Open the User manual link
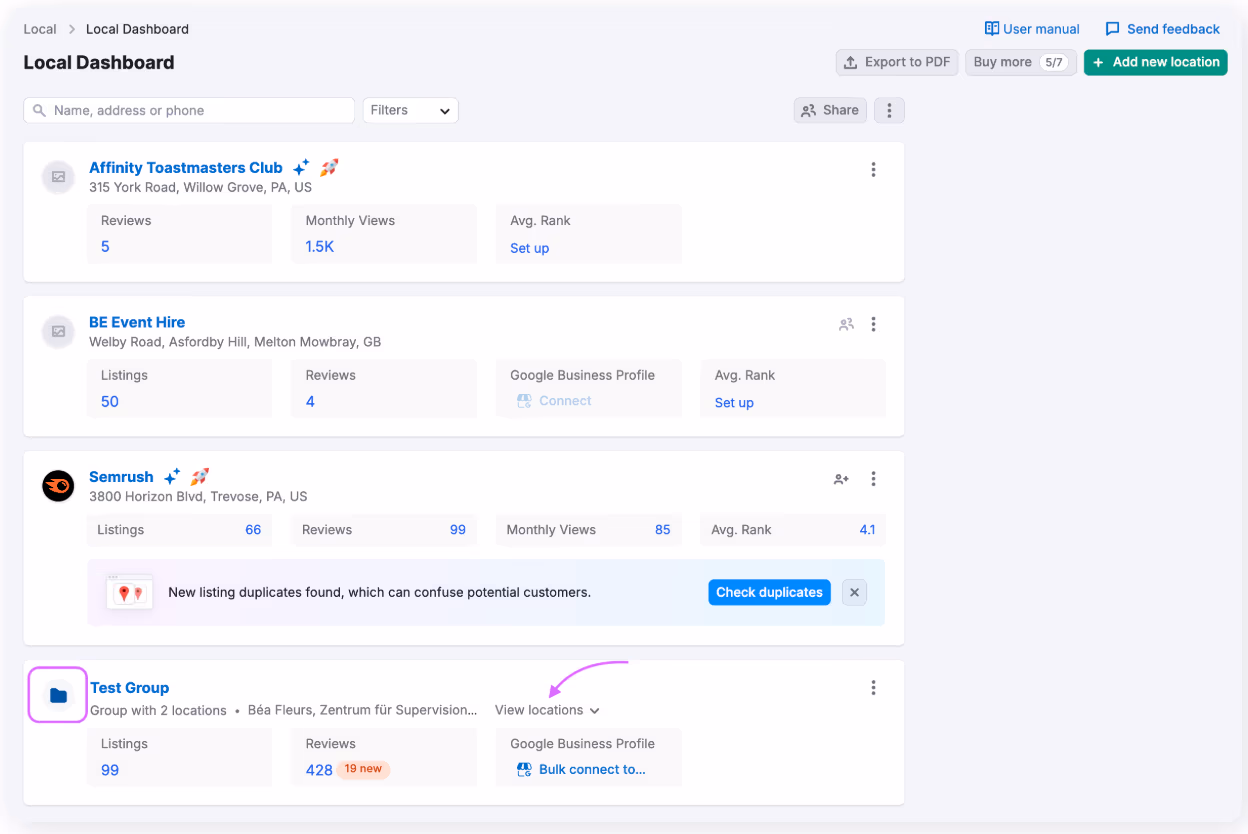The image size is (1248, 834). point(1032,29)
